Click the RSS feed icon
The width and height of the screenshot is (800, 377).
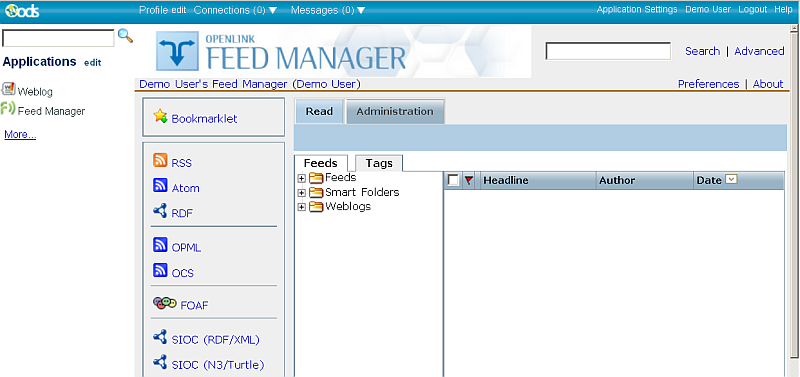(x=160, y=160)
